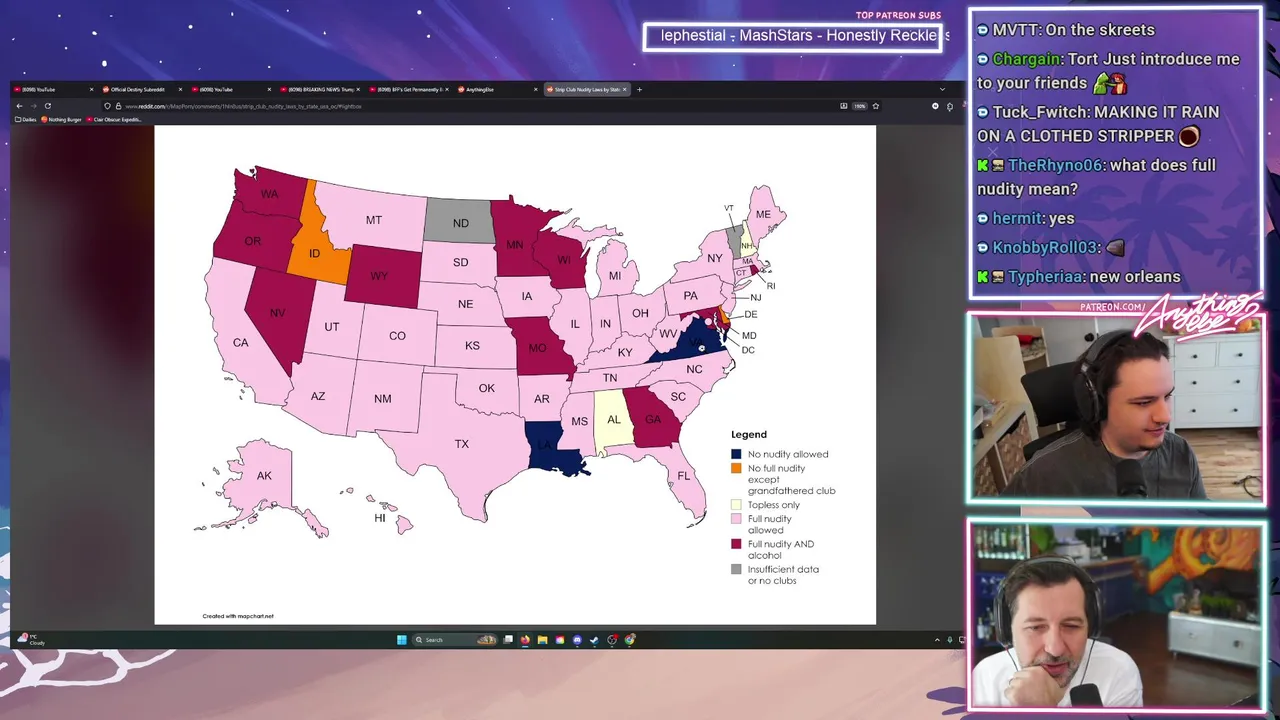Open the Dailies bookmarks folder
1280x720 pixels.
point(26,119)
